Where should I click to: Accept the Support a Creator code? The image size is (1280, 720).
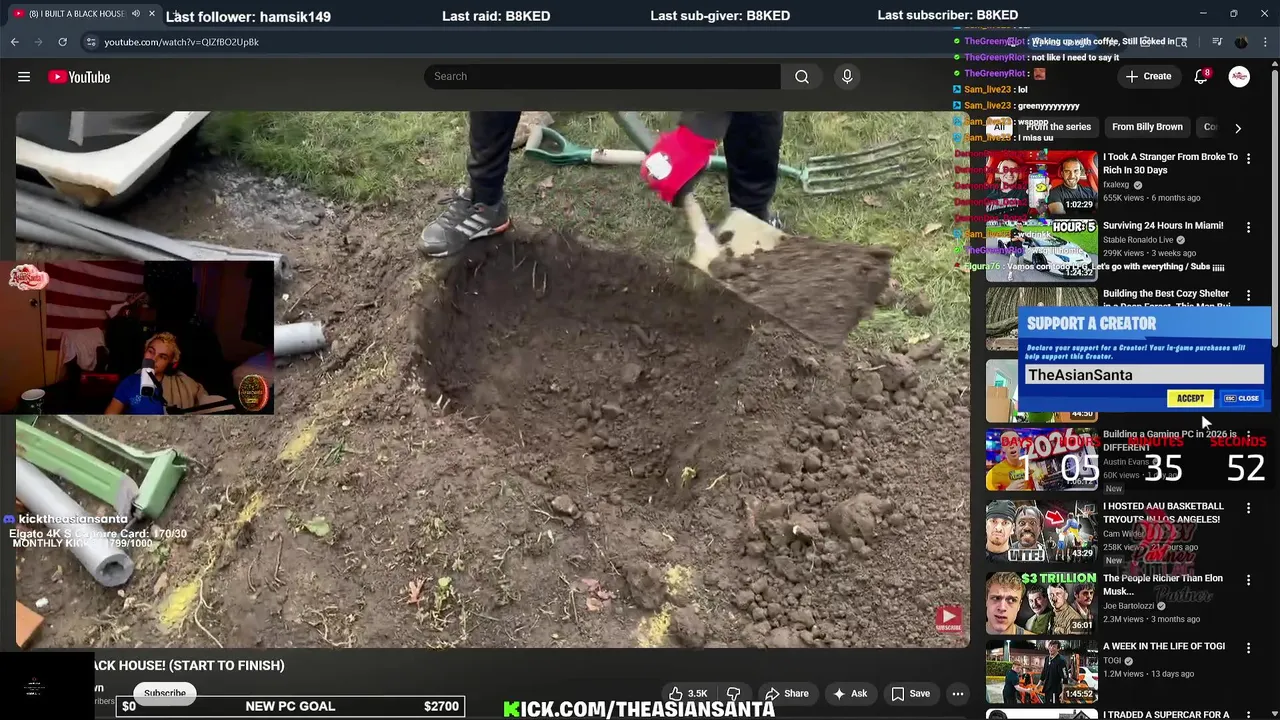(1190, 398)
